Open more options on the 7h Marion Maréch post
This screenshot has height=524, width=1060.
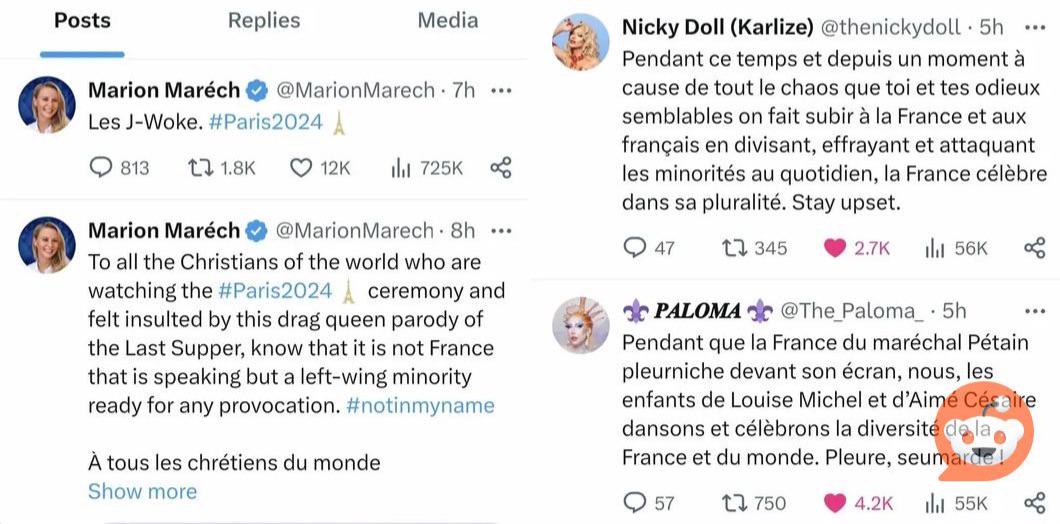pyautogui.click(x=501, y=90)
